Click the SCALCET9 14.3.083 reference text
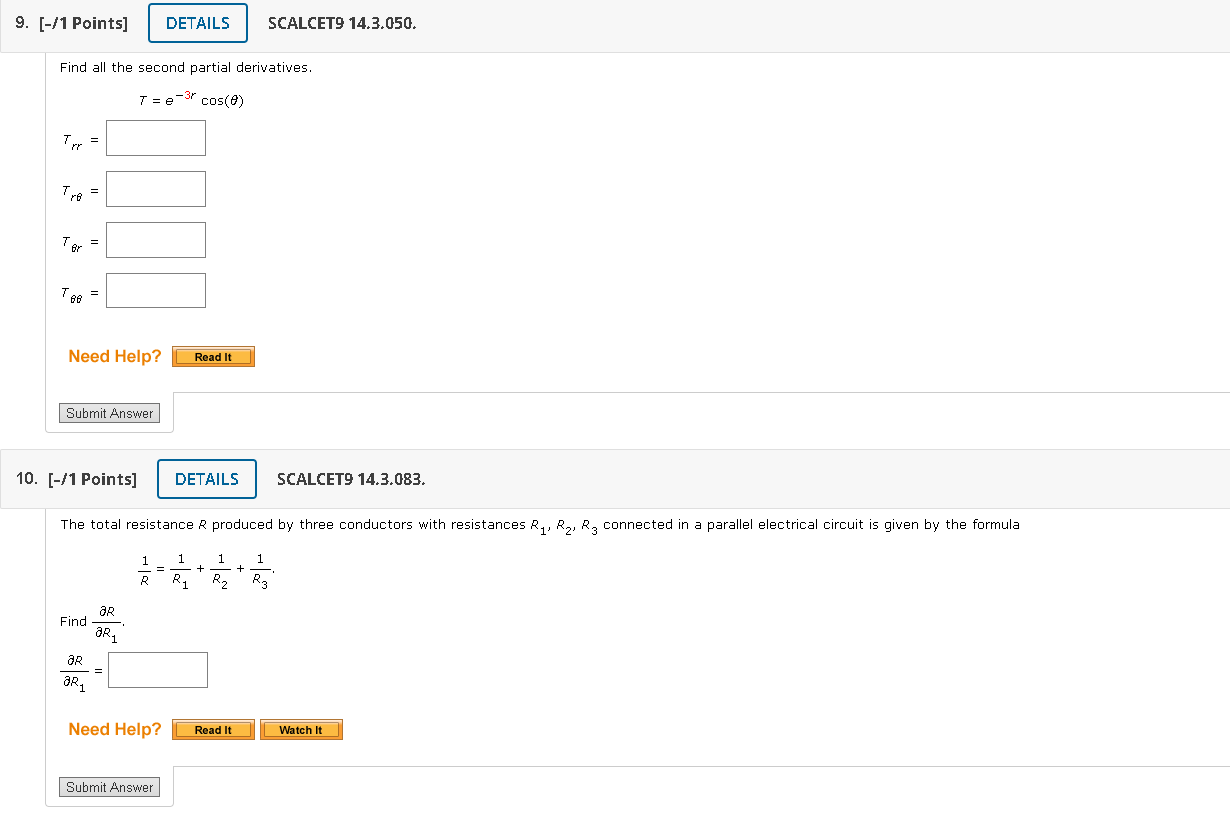The image size is (1230, 820). click(350, 479)
